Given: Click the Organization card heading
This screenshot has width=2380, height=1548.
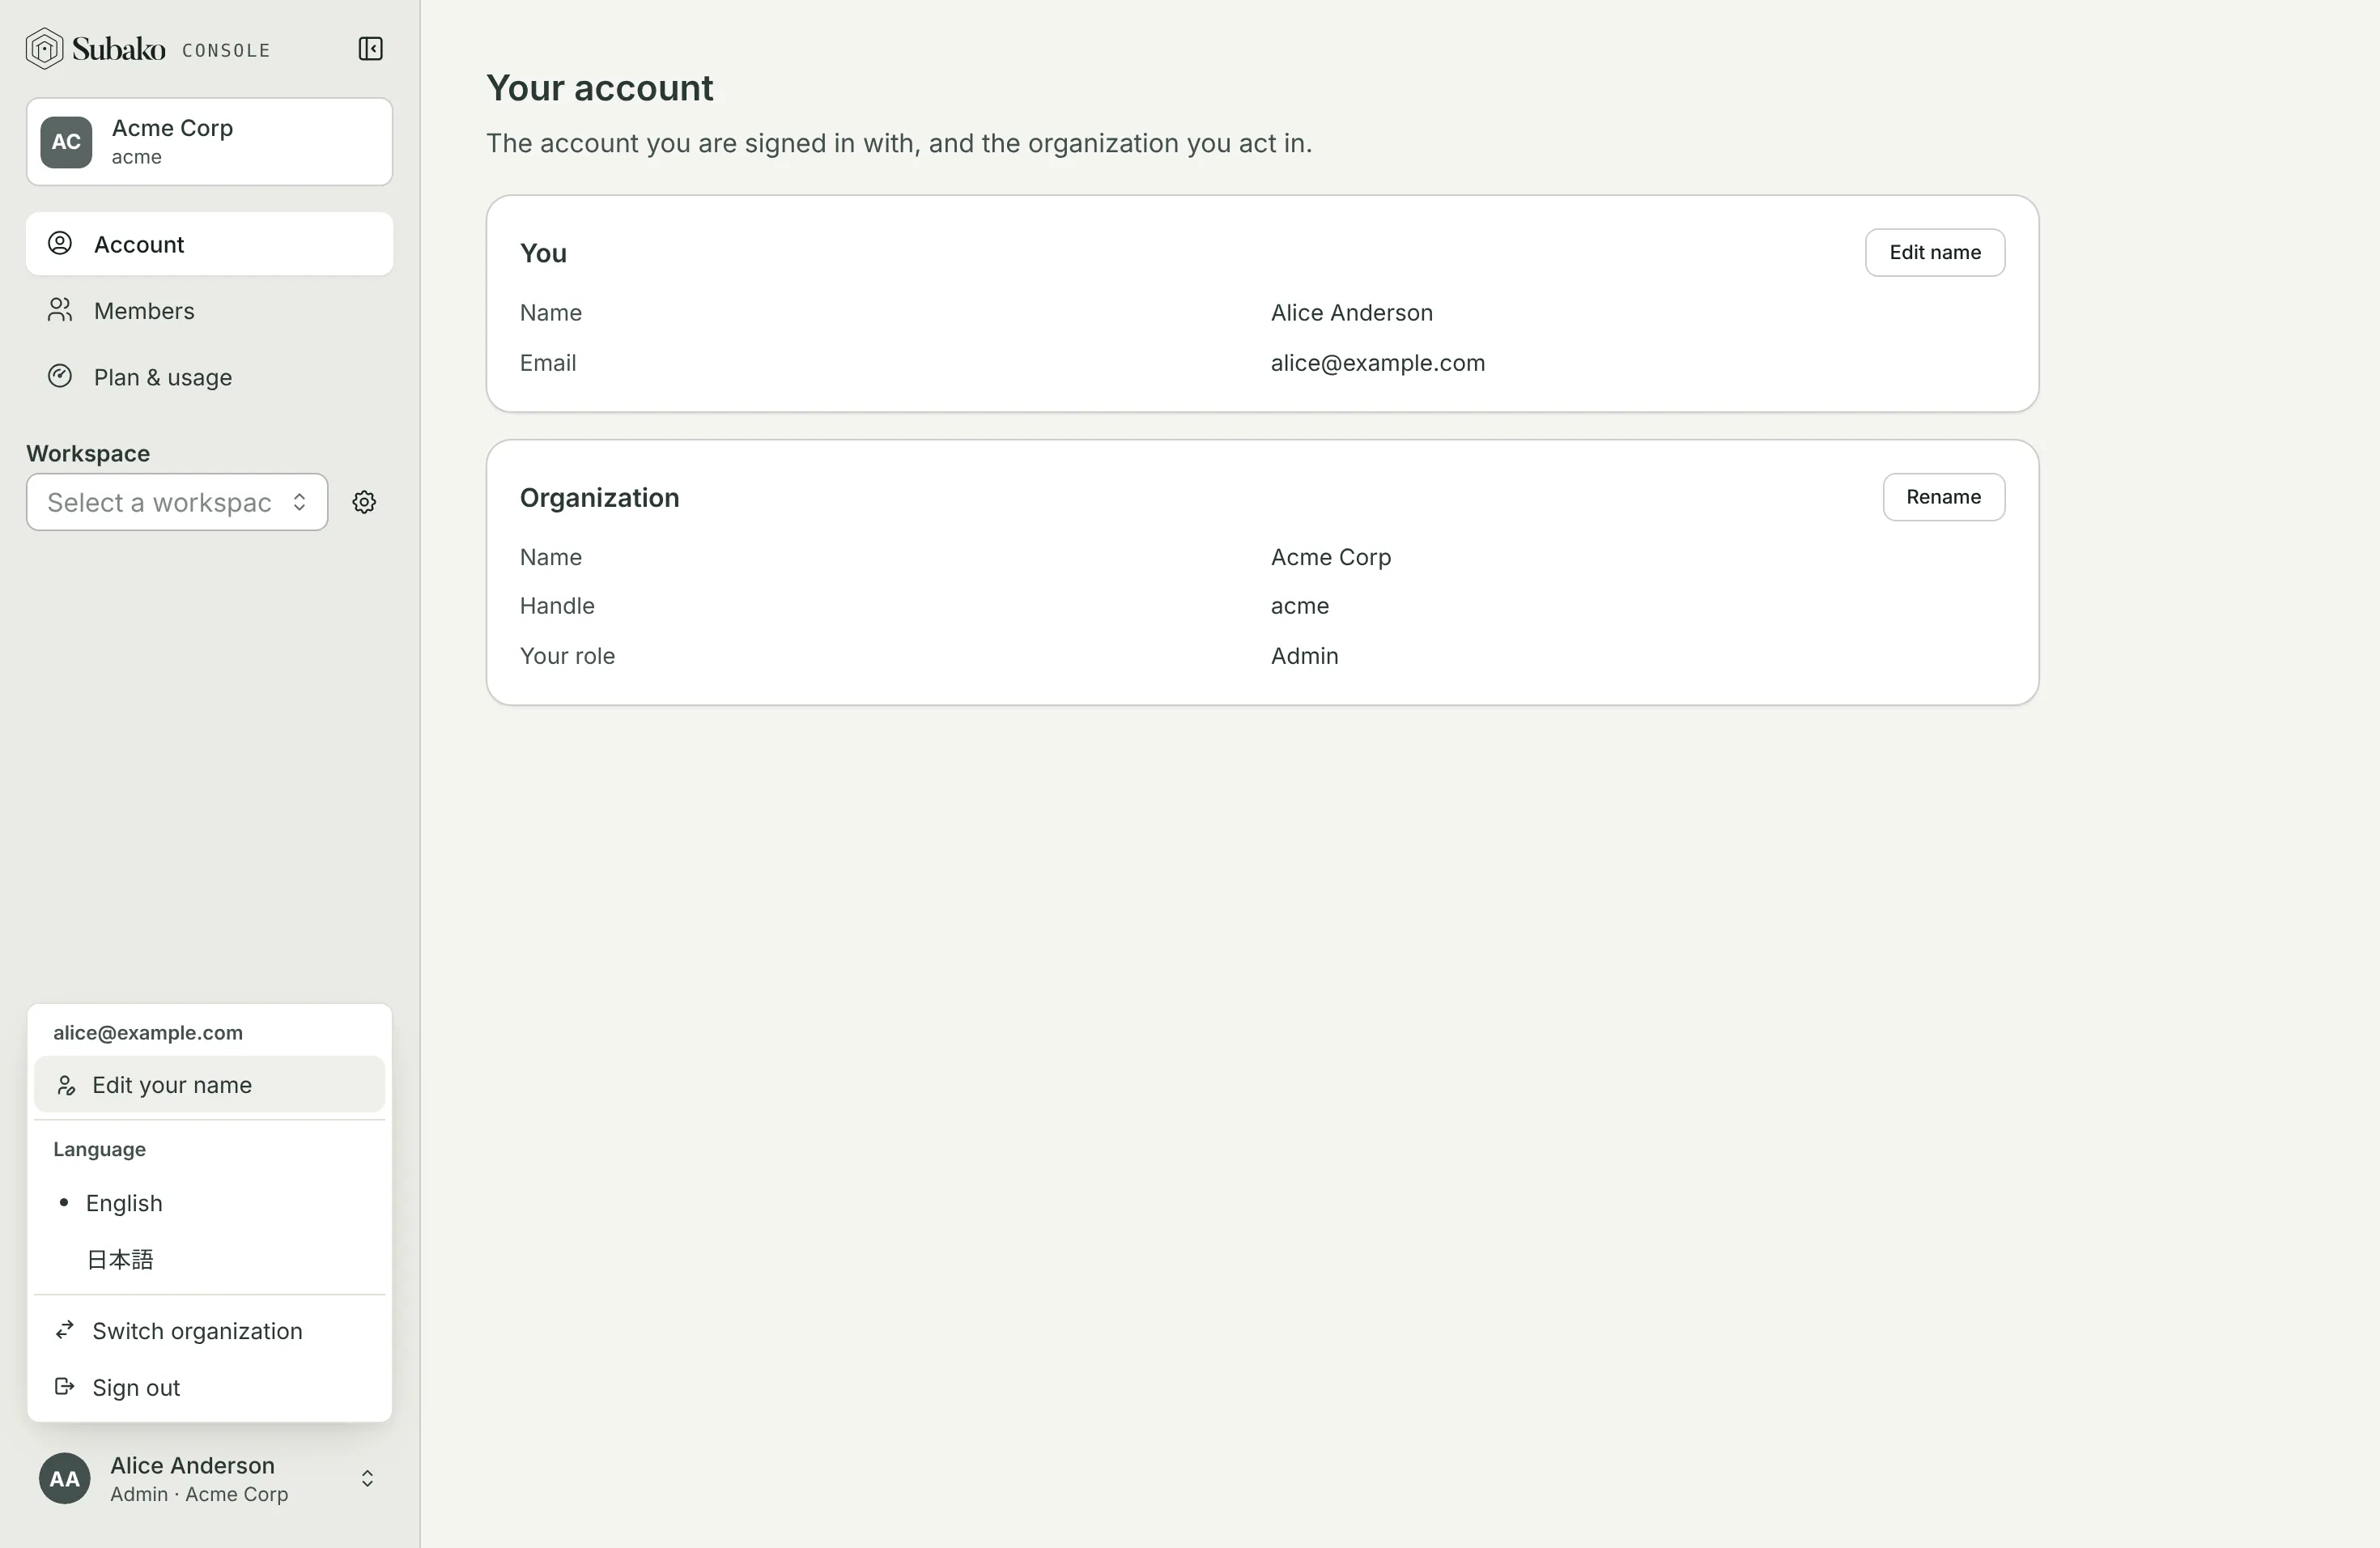Looking at the screenshot, I should pos(599,498).
